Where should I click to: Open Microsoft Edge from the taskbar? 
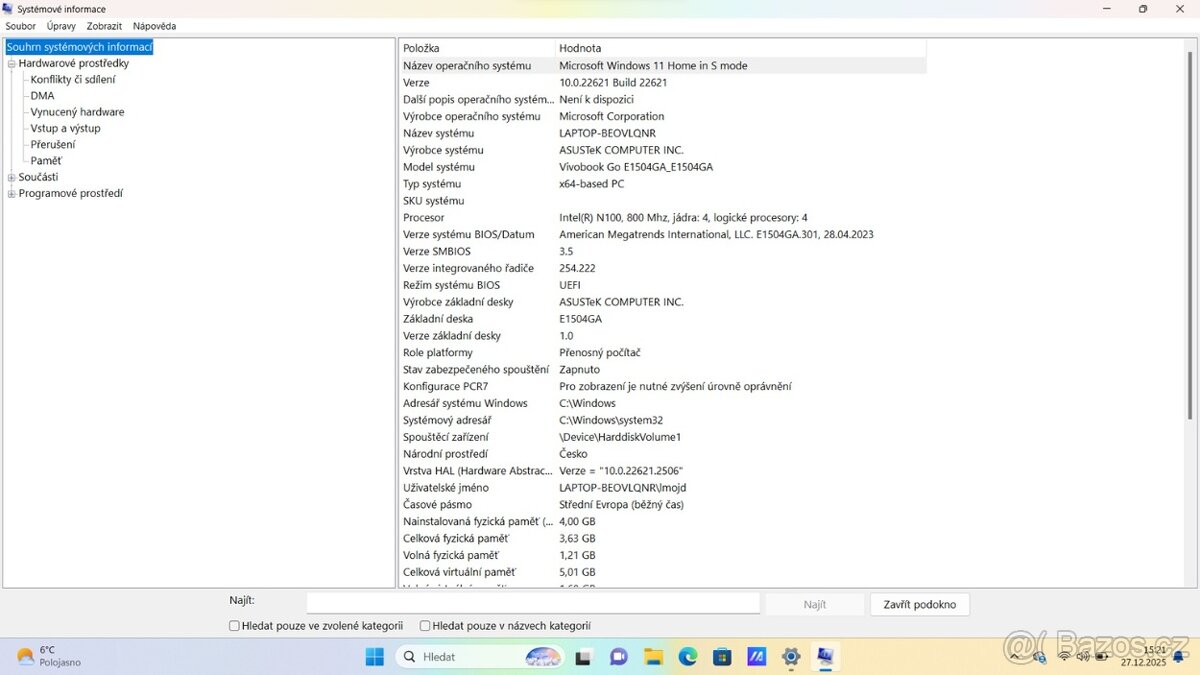coord(686,657)
